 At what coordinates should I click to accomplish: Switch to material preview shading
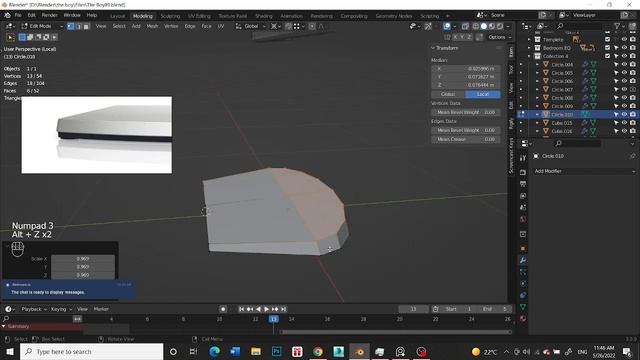(492, 26)
